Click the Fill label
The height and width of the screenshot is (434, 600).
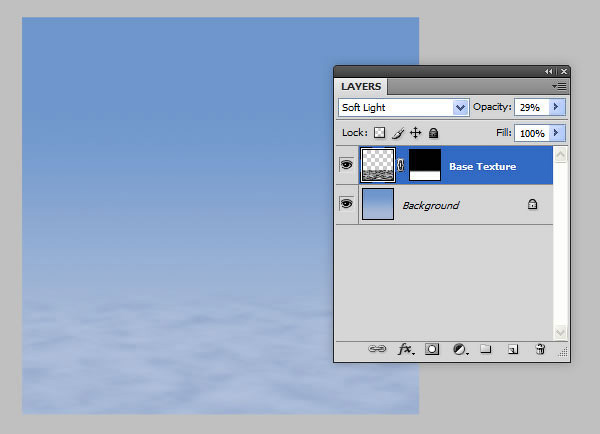tap(504, 132)
